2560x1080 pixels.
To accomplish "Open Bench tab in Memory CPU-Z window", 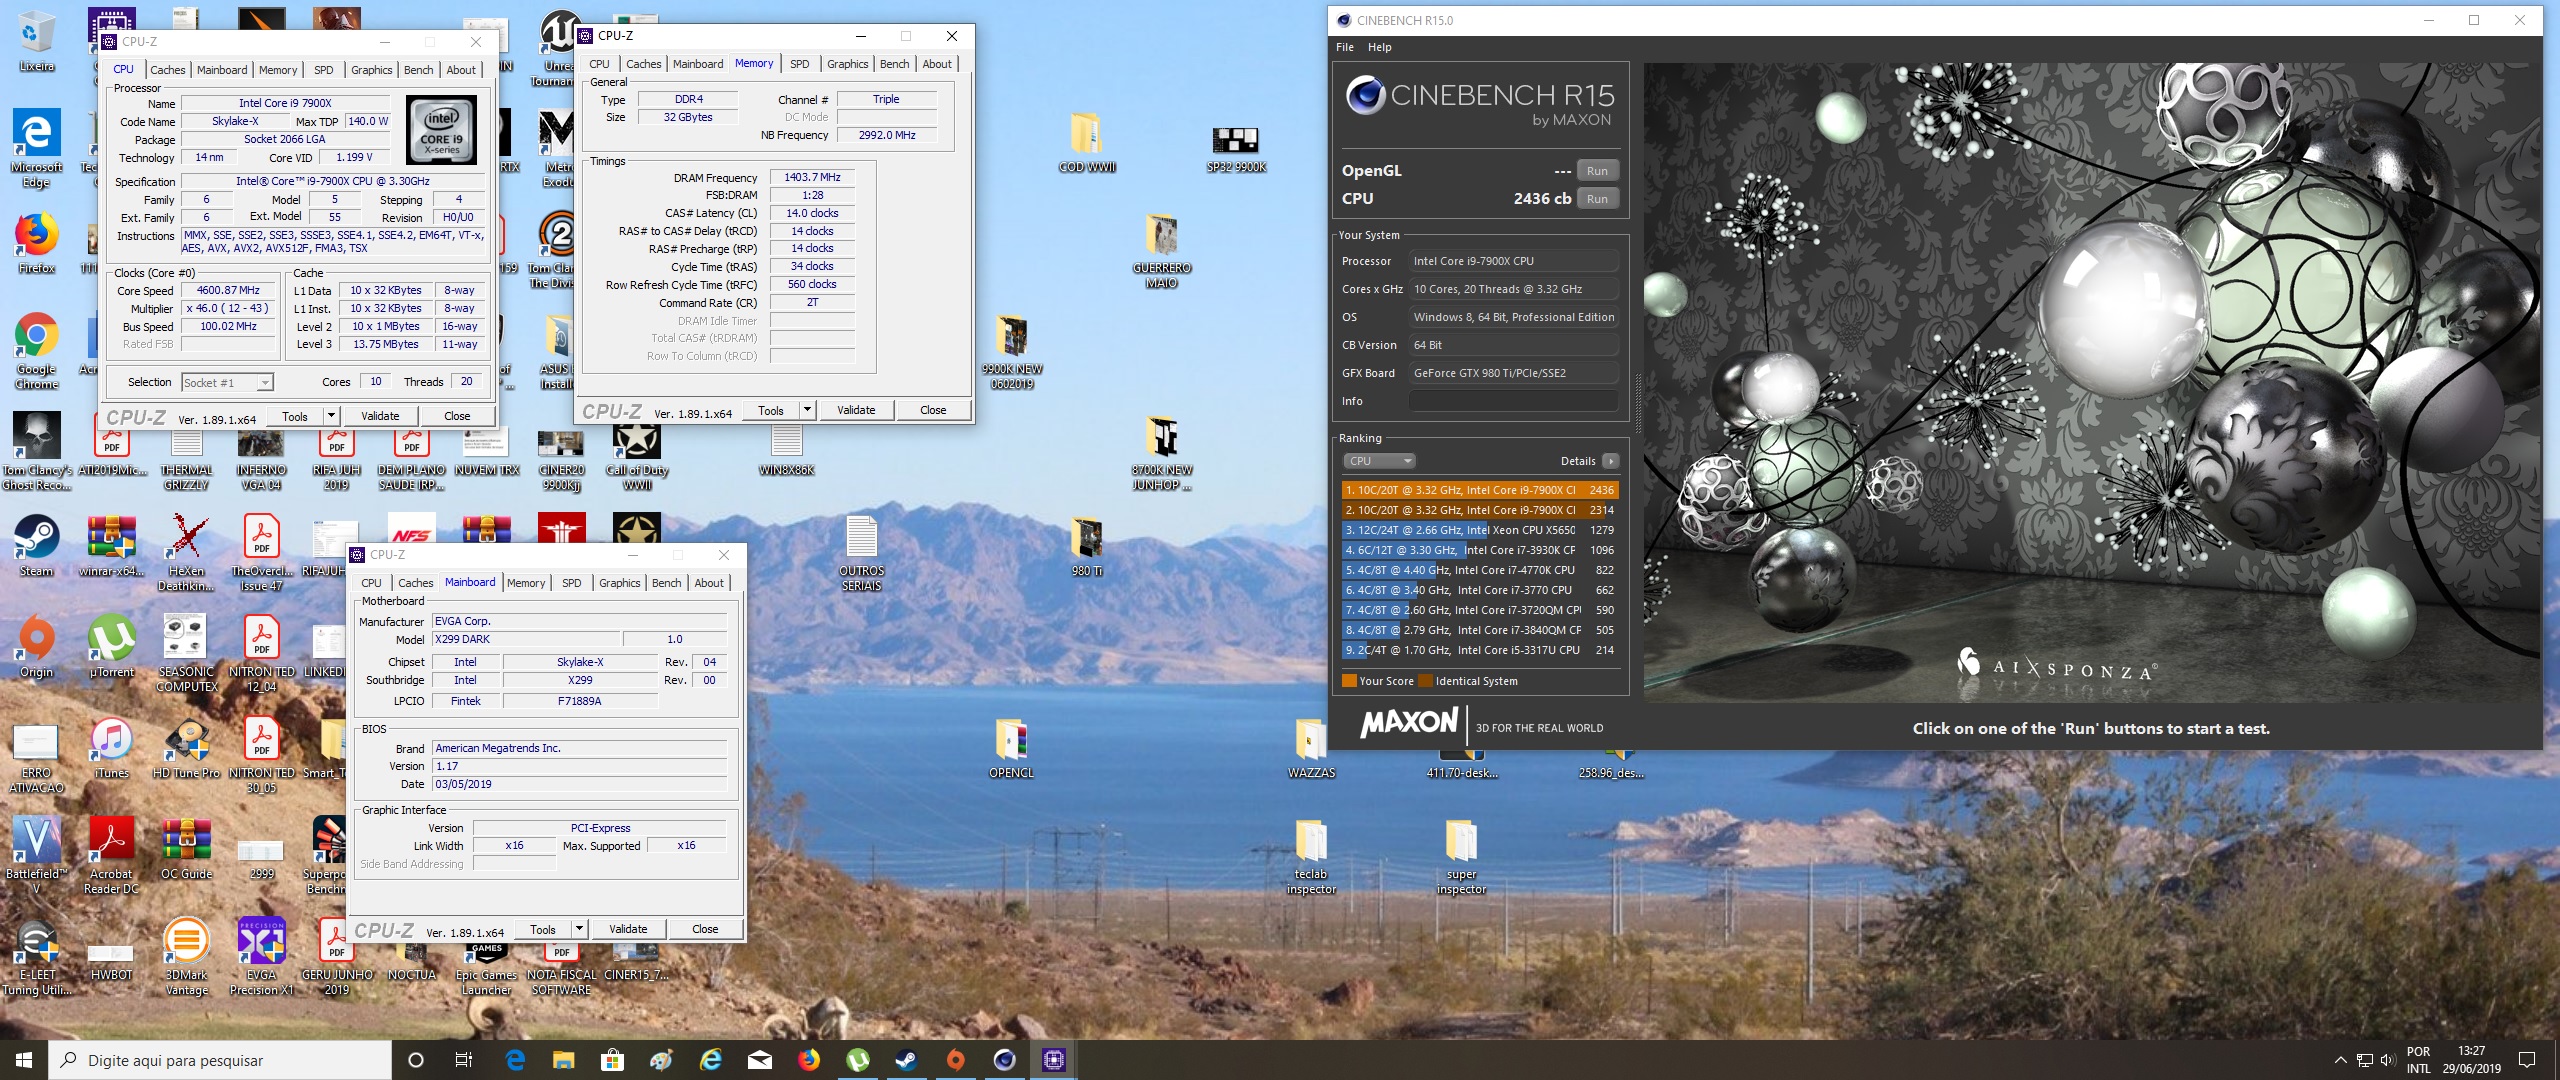I will point(894,64).
